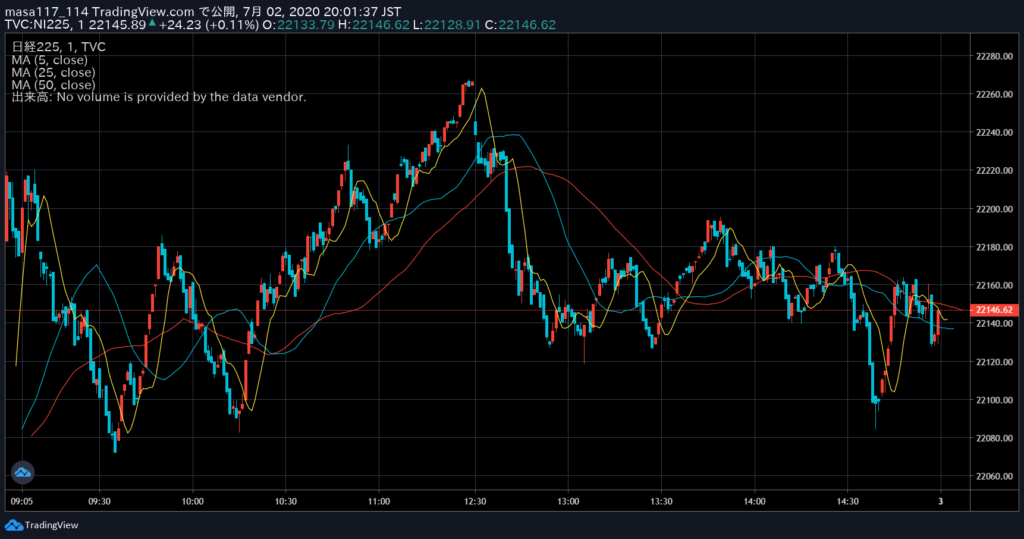The width and height of the screenshot is (1024, 539).
Task: Click the 10:00 time axis label
Action: point(193,502)
